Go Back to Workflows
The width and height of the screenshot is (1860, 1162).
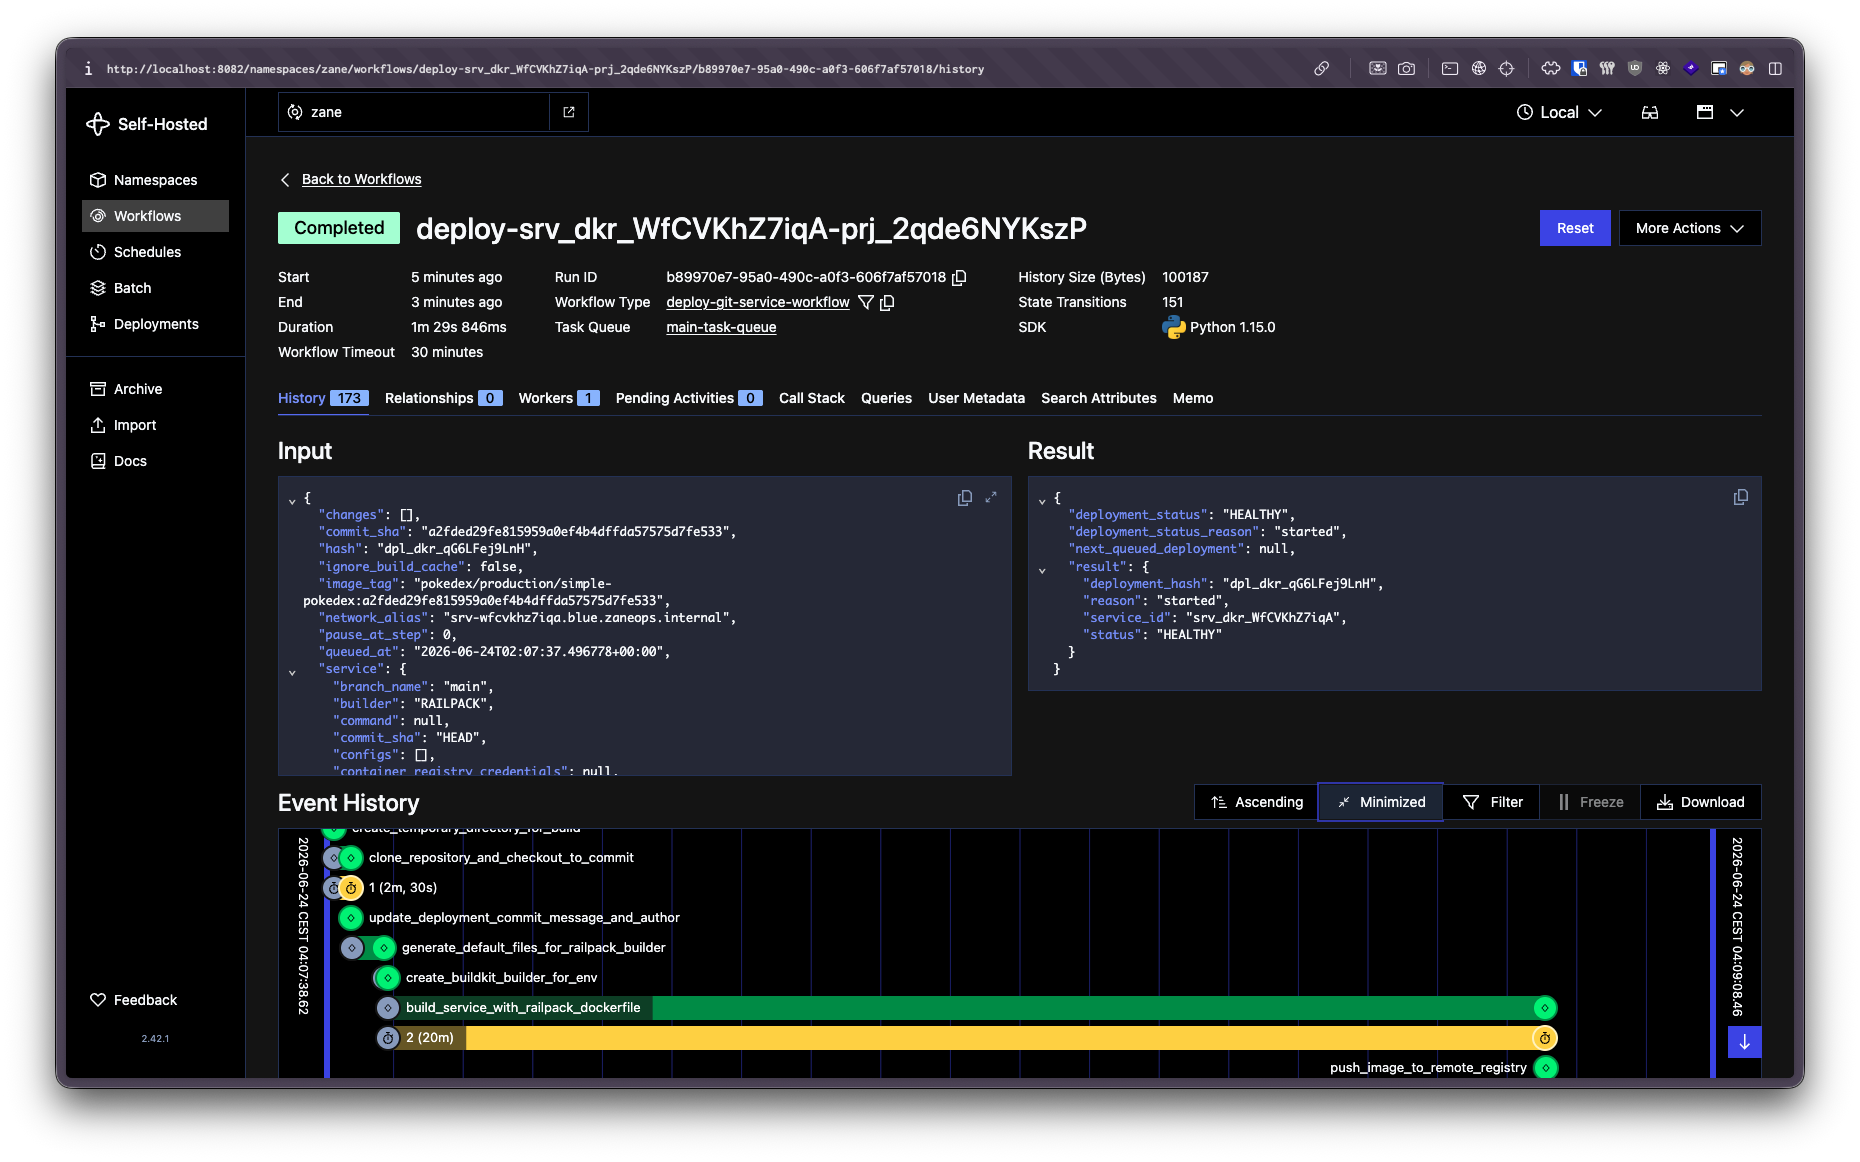coord(361,179)
